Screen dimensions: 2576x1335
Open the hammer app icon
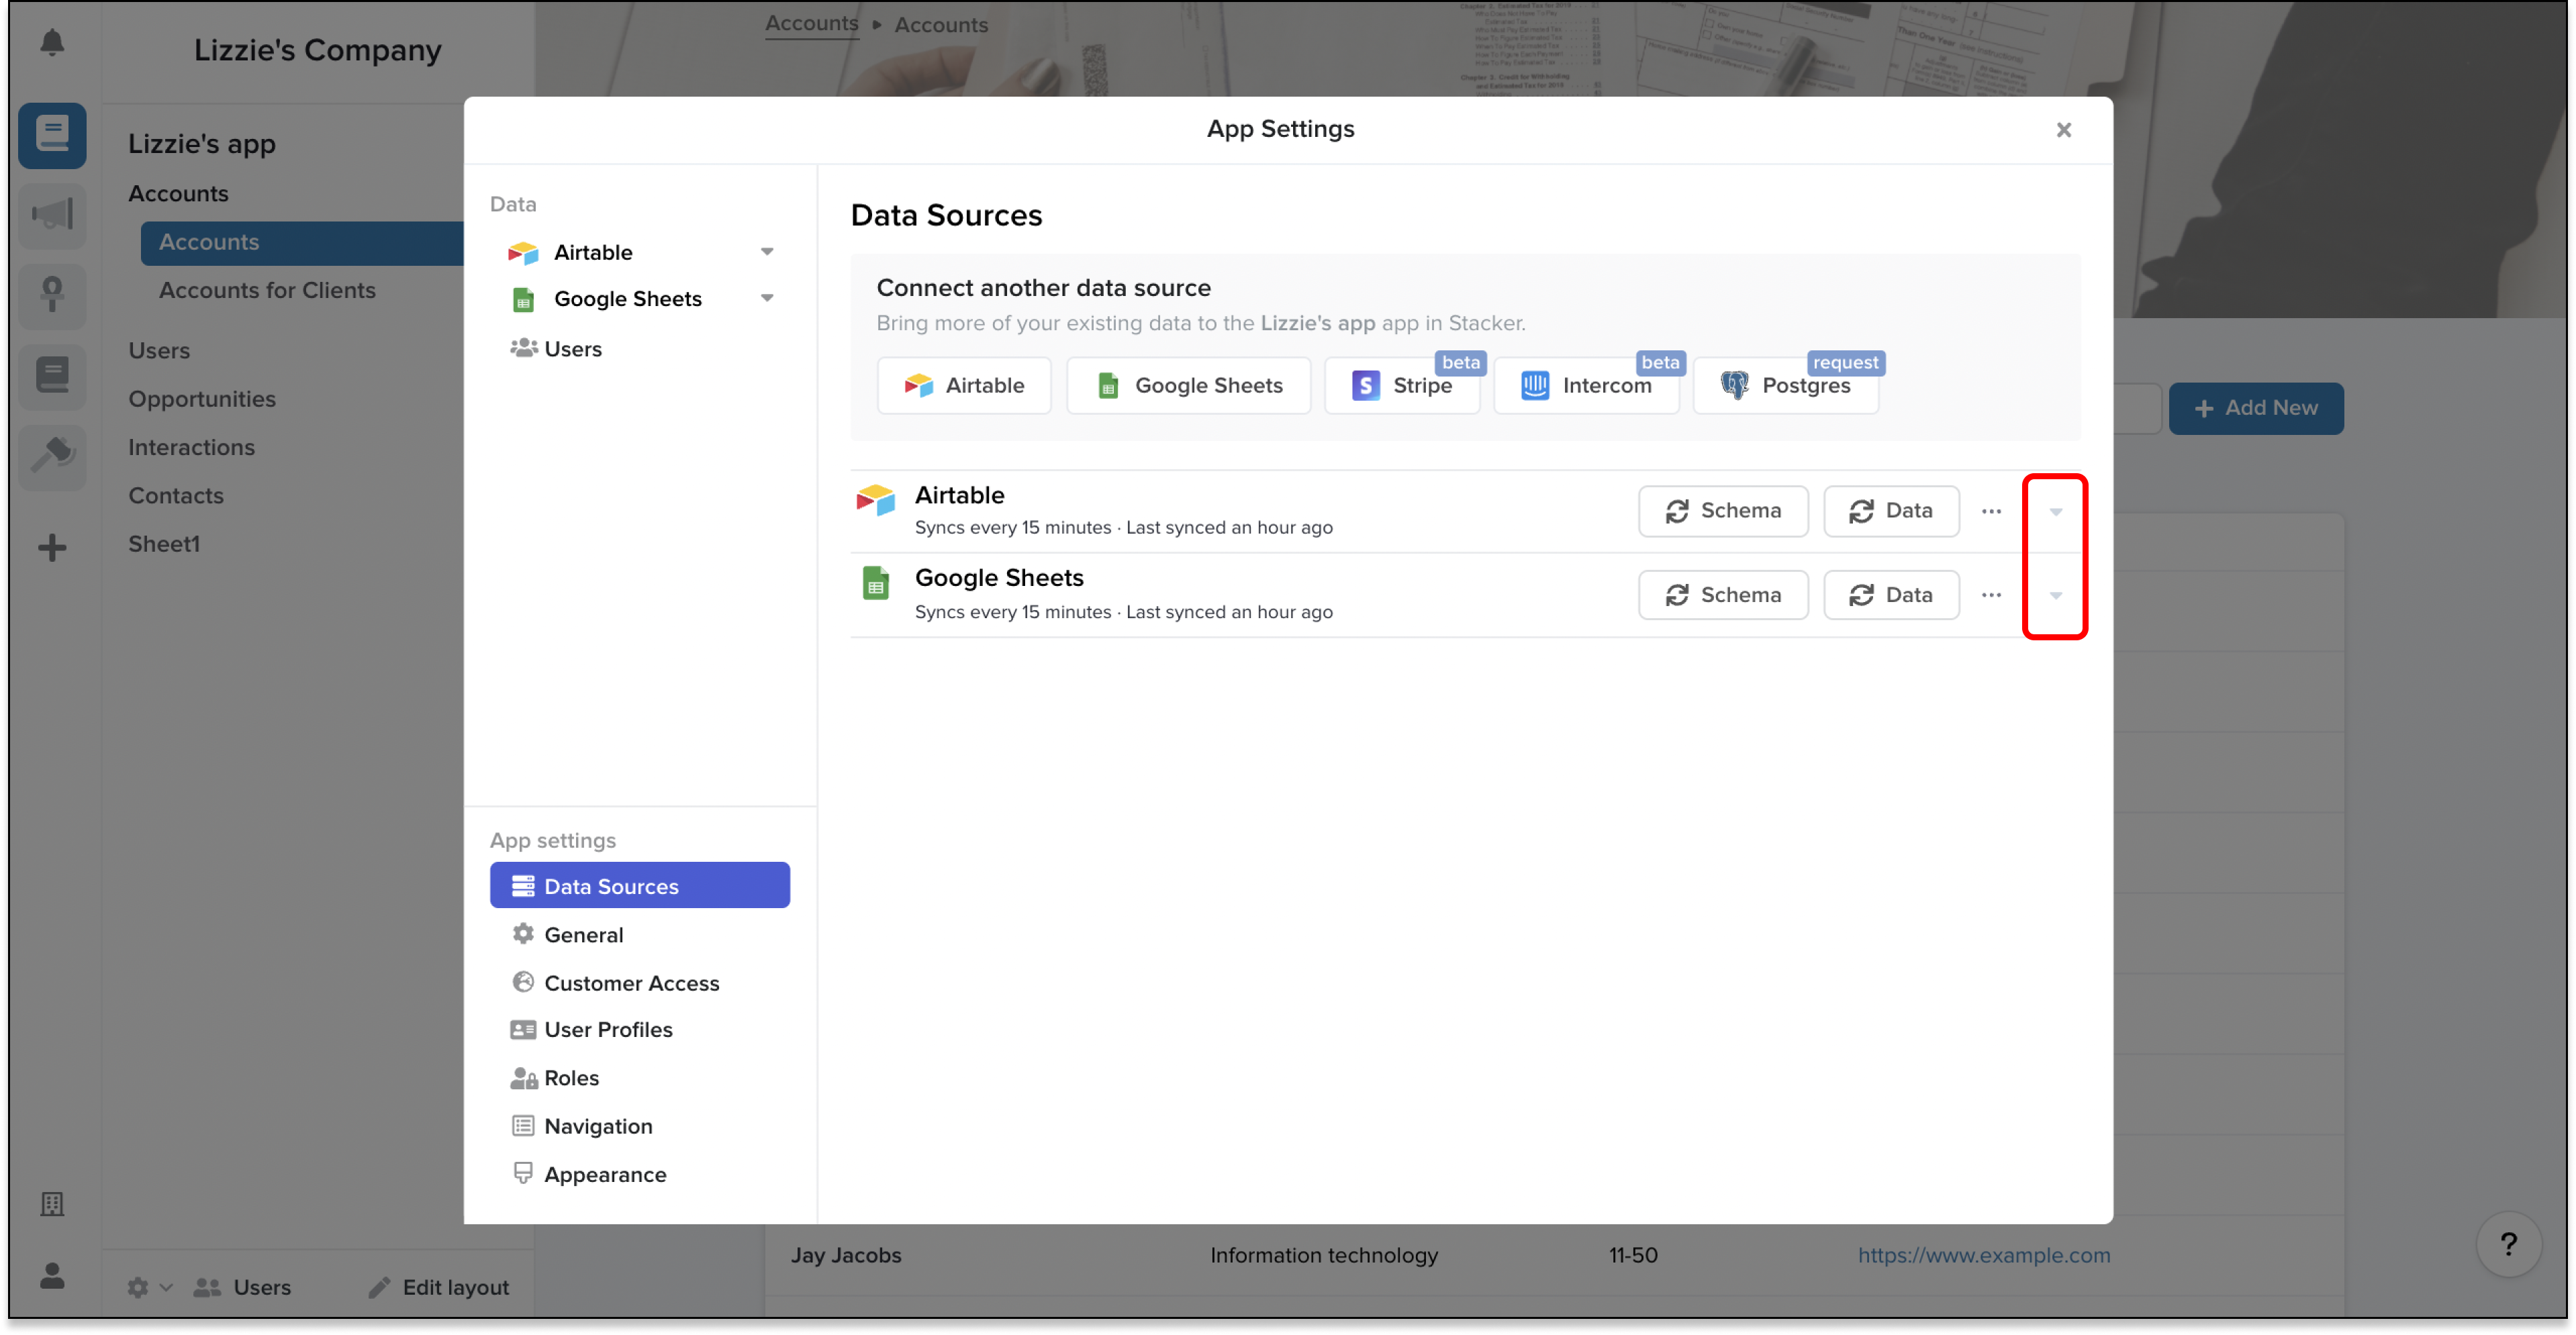52,457
